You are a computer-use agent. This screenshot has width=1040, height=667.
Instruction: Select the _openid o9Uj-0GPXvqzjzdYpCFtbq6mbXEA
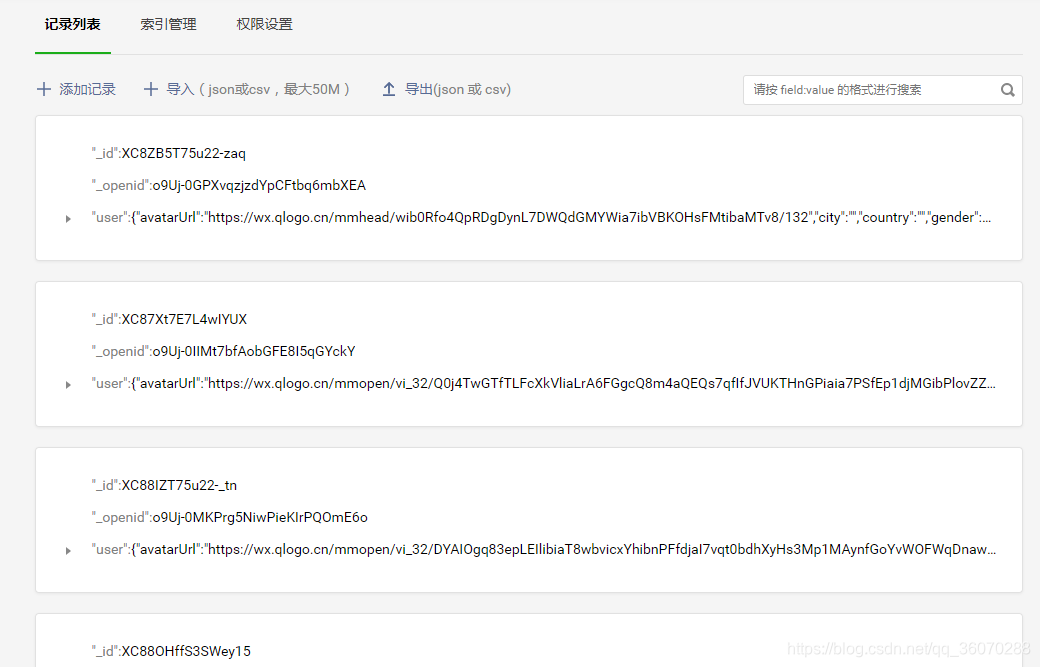pos(259,185)
